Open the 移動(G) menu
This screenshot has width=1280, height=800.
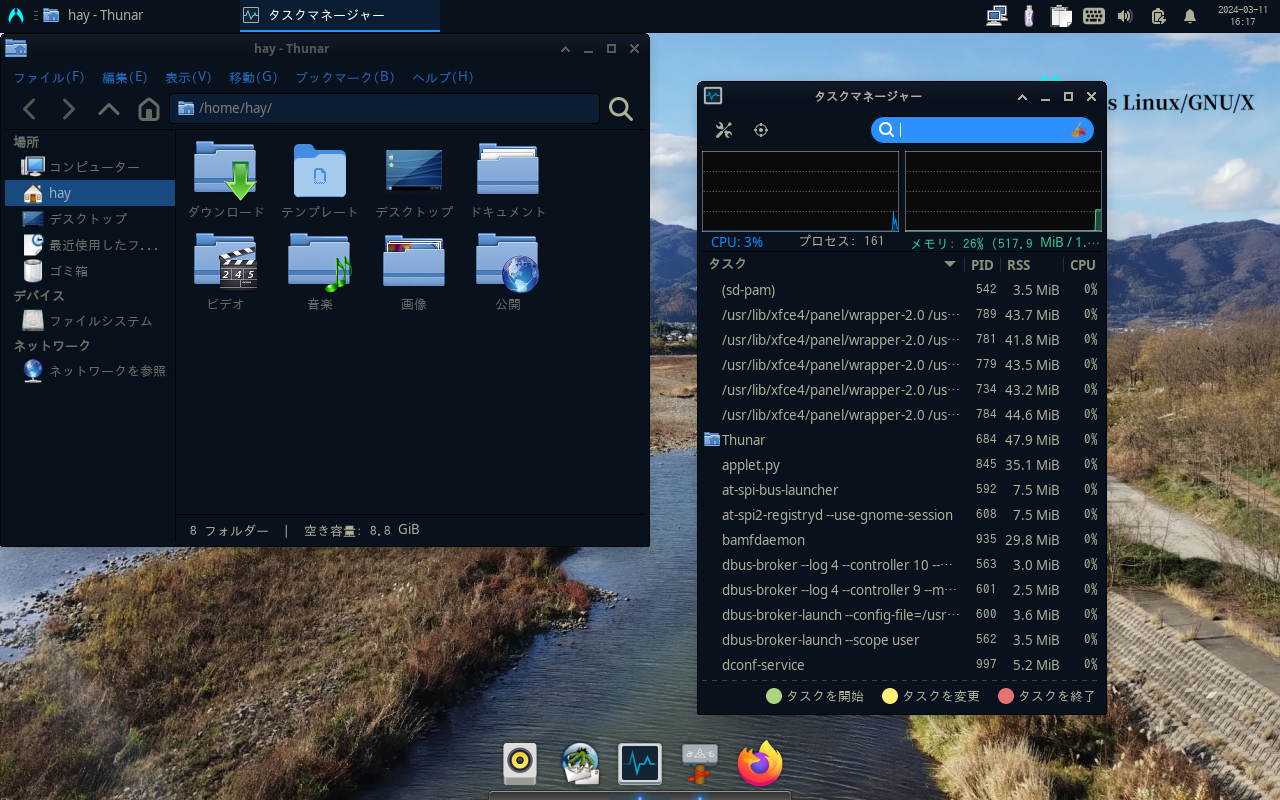[x=253, y=77]
